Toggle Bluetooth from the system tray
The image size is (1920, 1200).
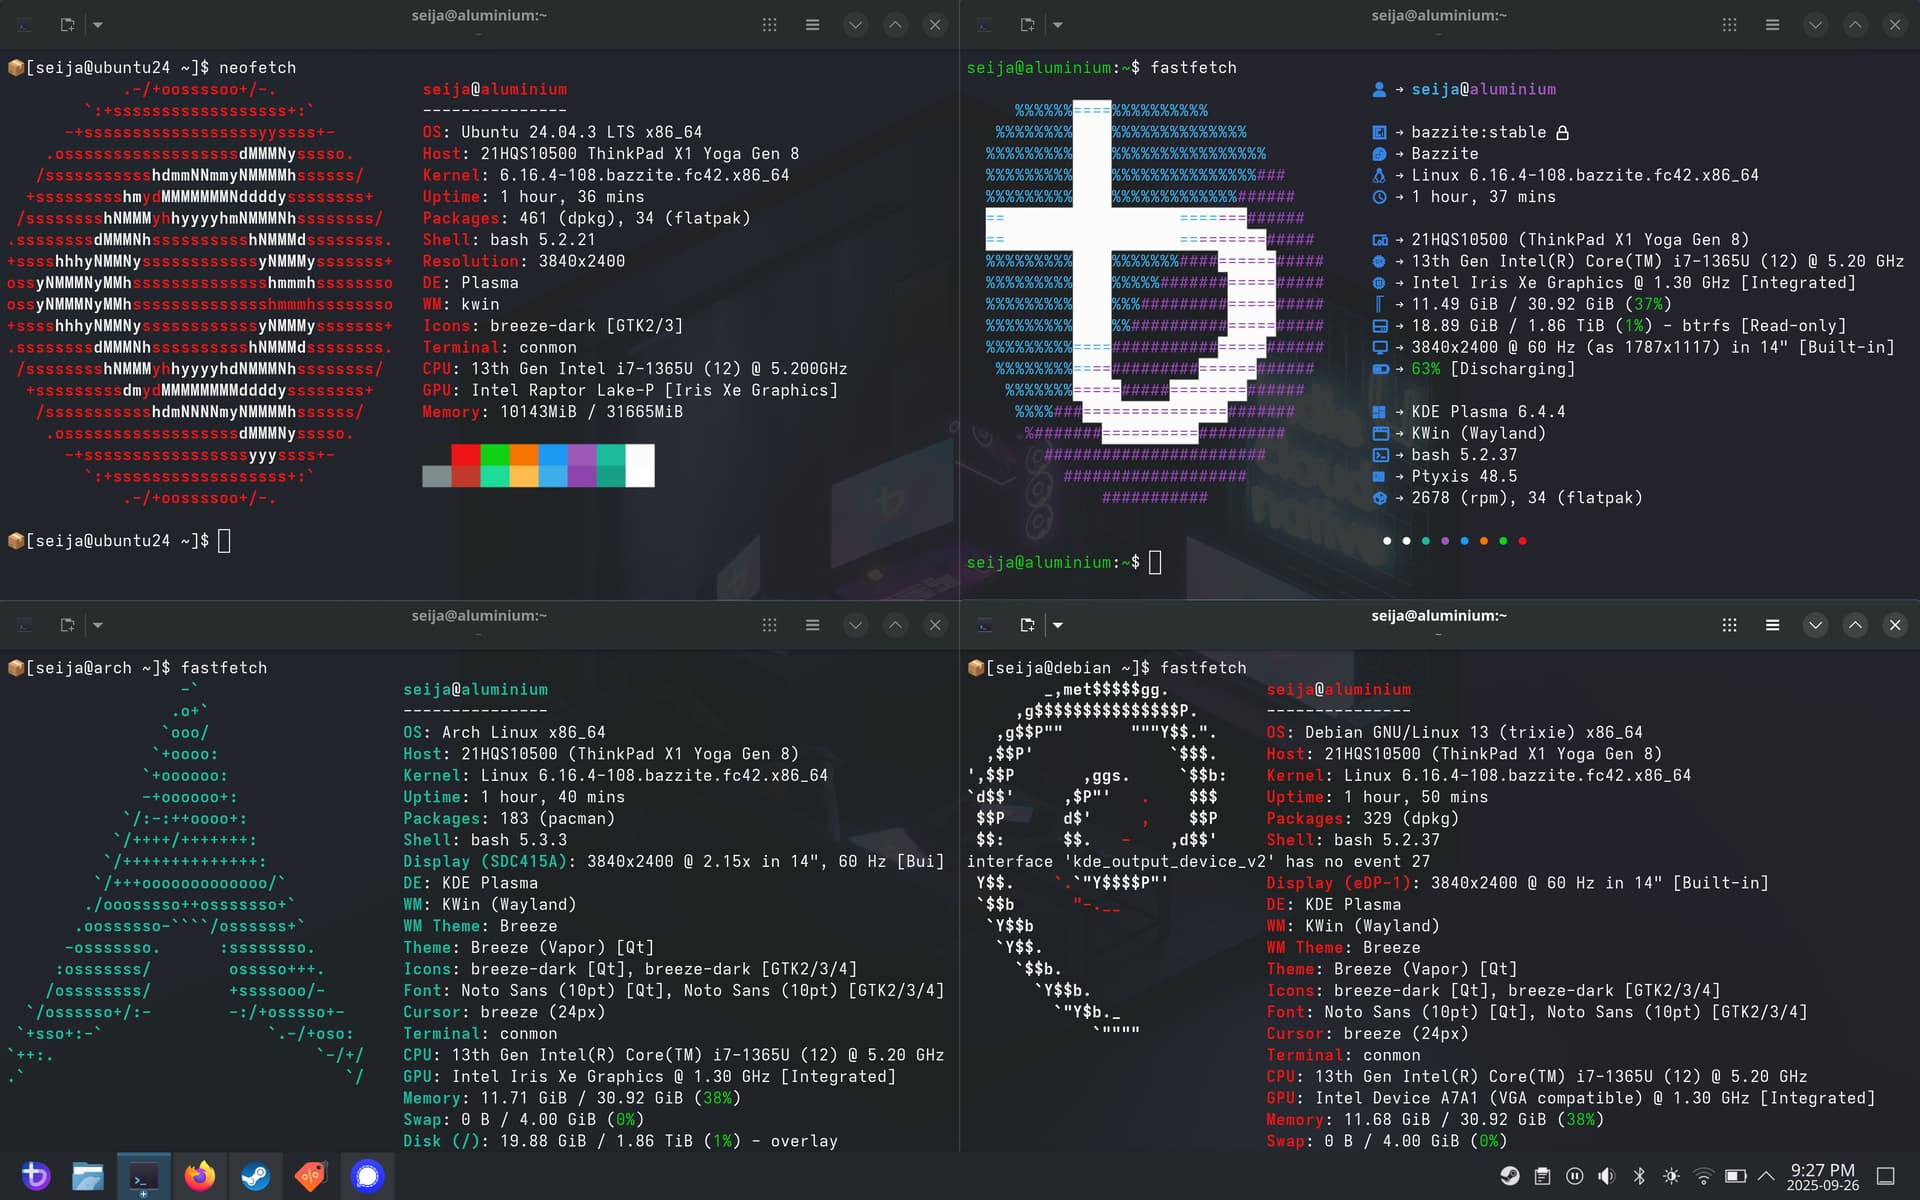(x=1639, y=1176)
